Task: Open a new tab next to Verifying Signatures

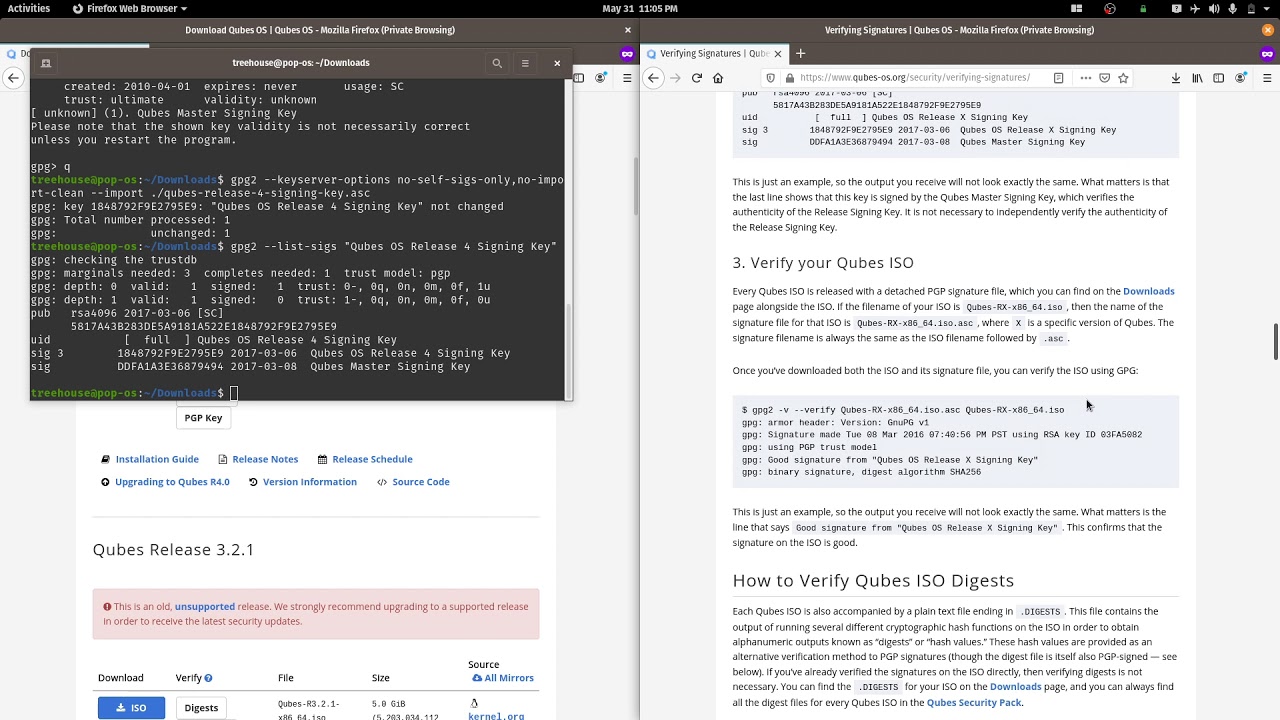Action: tap(800, 53)
